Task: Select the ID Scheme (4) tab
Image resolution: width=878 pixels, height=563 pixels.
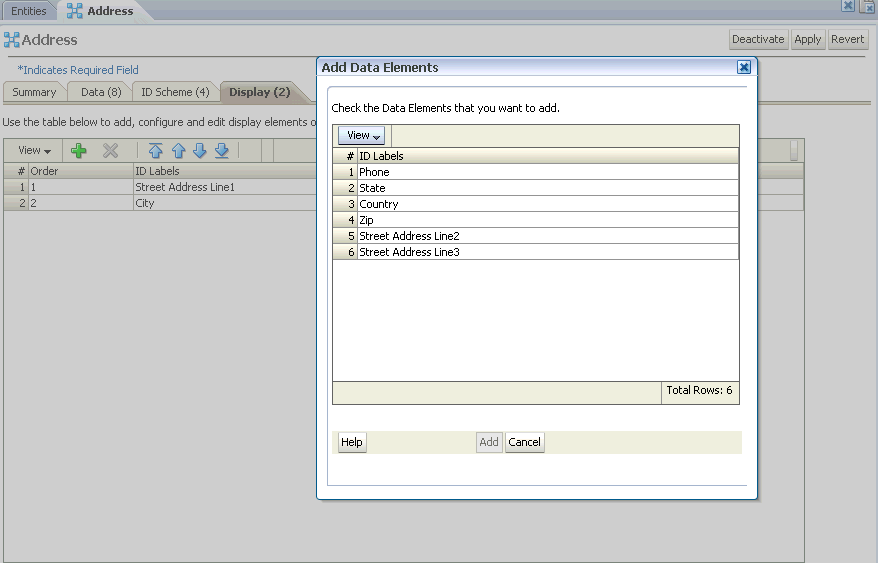Action: coord(175,92)
